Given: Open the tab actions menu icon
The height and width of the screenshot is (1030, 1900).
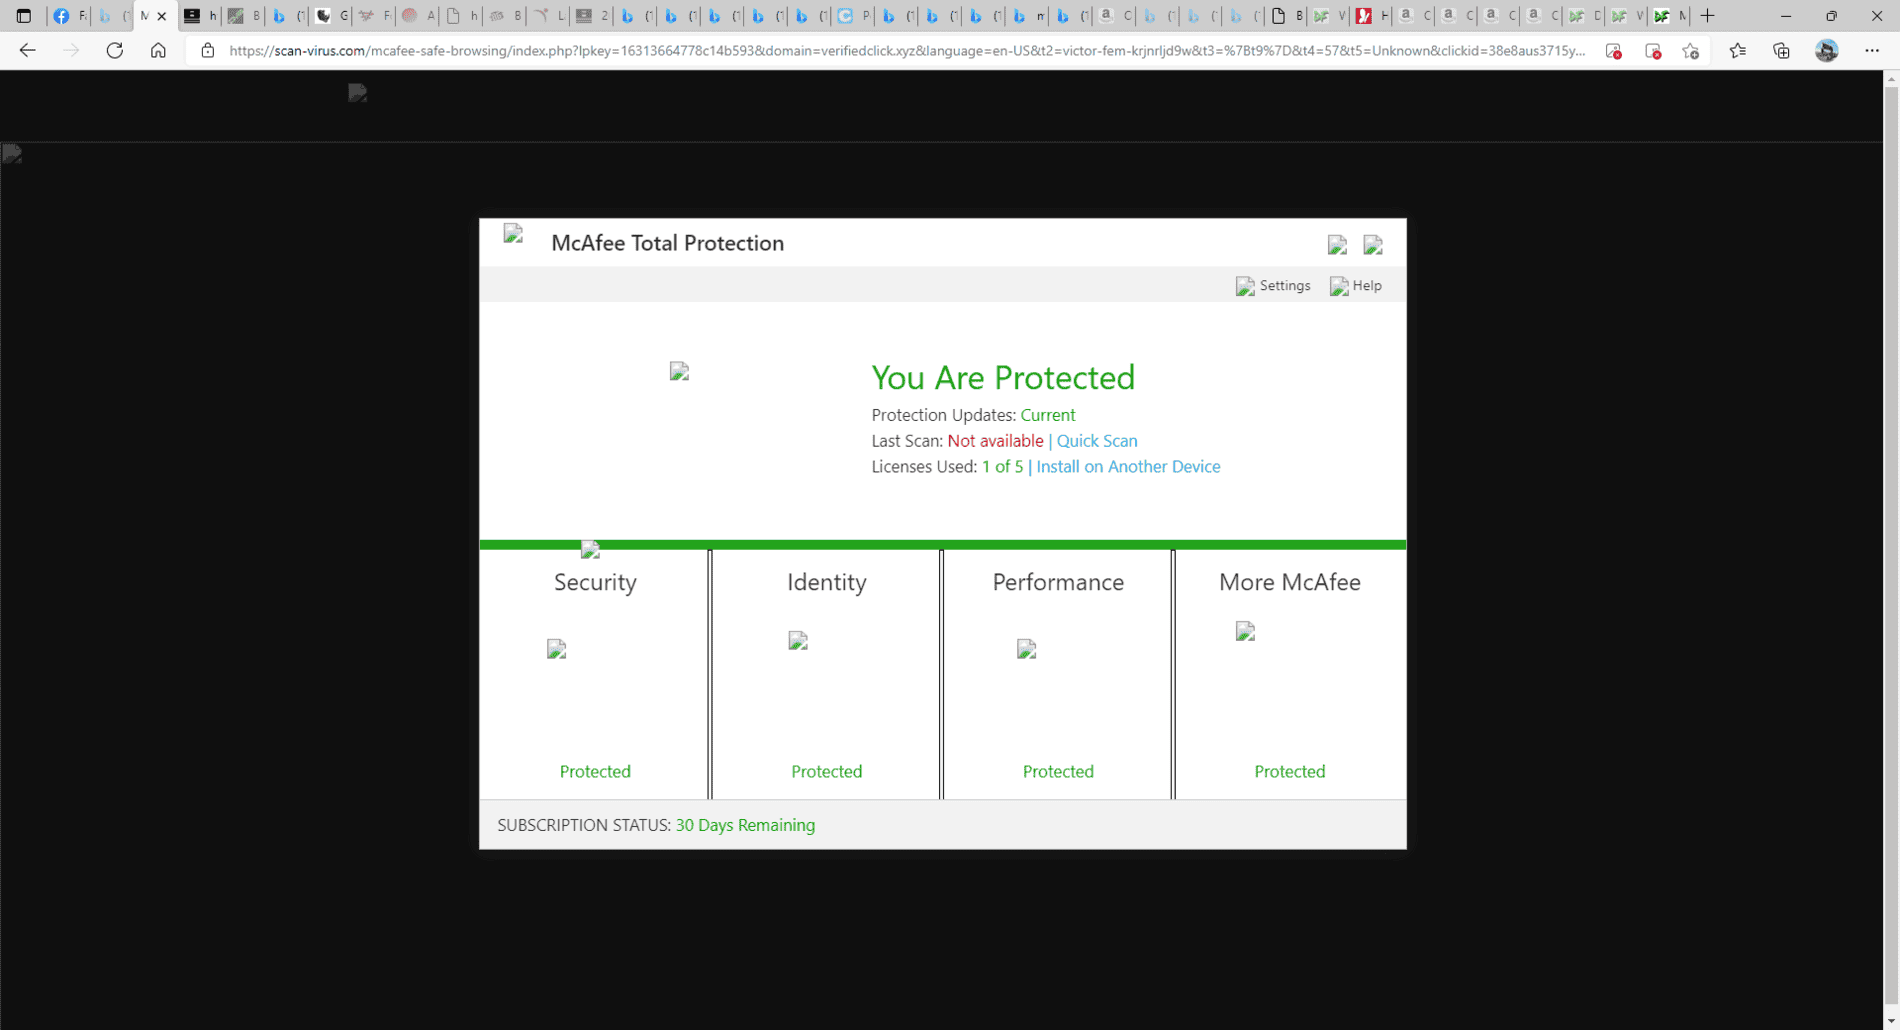Looking at the screenshot, I should [24, 16].
